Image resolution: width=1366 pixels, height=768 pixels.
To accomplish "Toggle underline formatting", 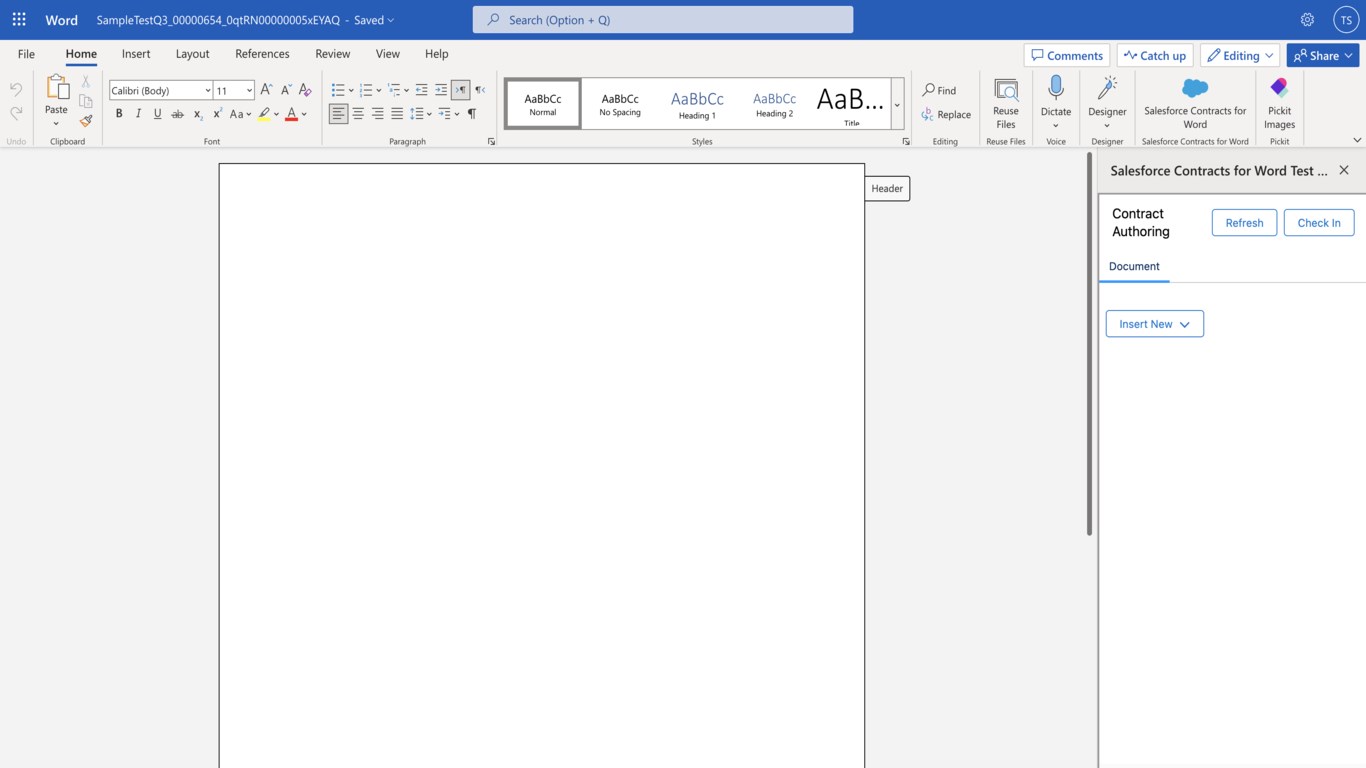I will tap(158, 114).
